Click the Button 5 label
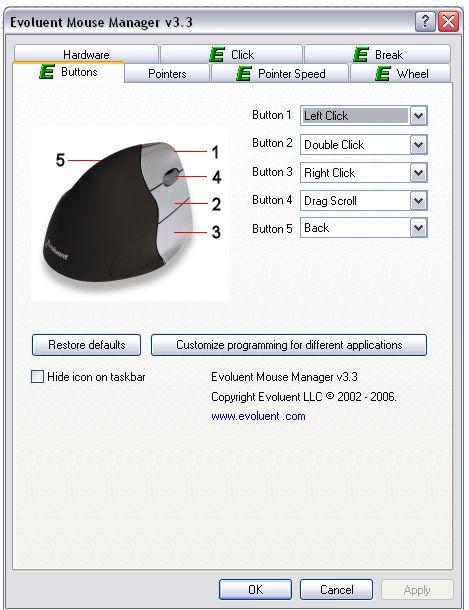The height and width of the screenshot is (610, 469). point(272,229)
